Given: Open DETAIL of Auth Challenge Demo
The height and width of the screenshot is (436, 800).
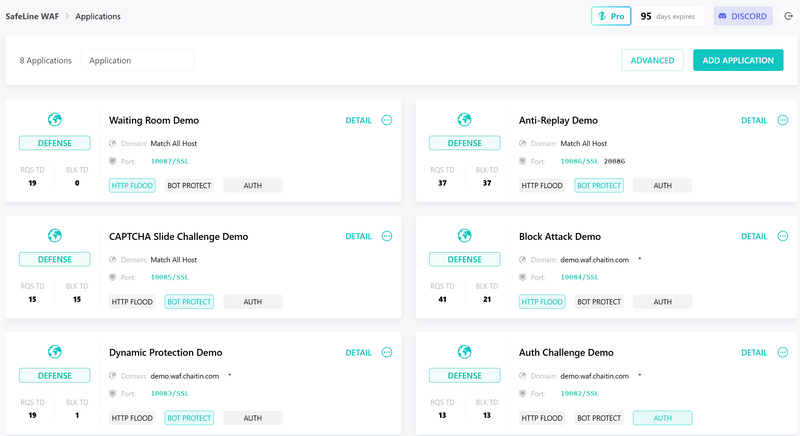Looking at the screenshot, I should coord(754,352).
